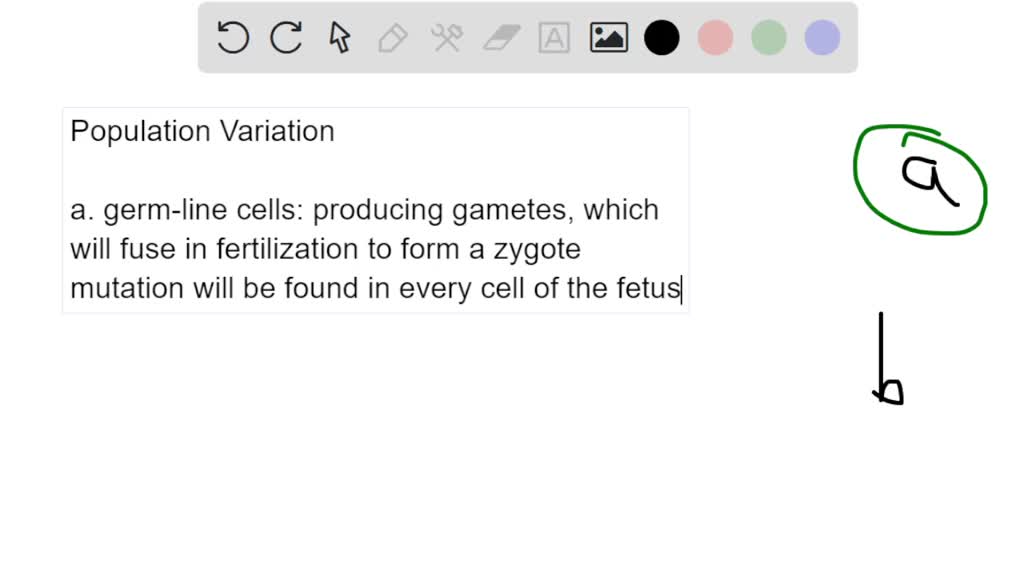The image size is (1024, 576).
Task: Click the germ-line cells text line
Action: (x=364, y=210)
